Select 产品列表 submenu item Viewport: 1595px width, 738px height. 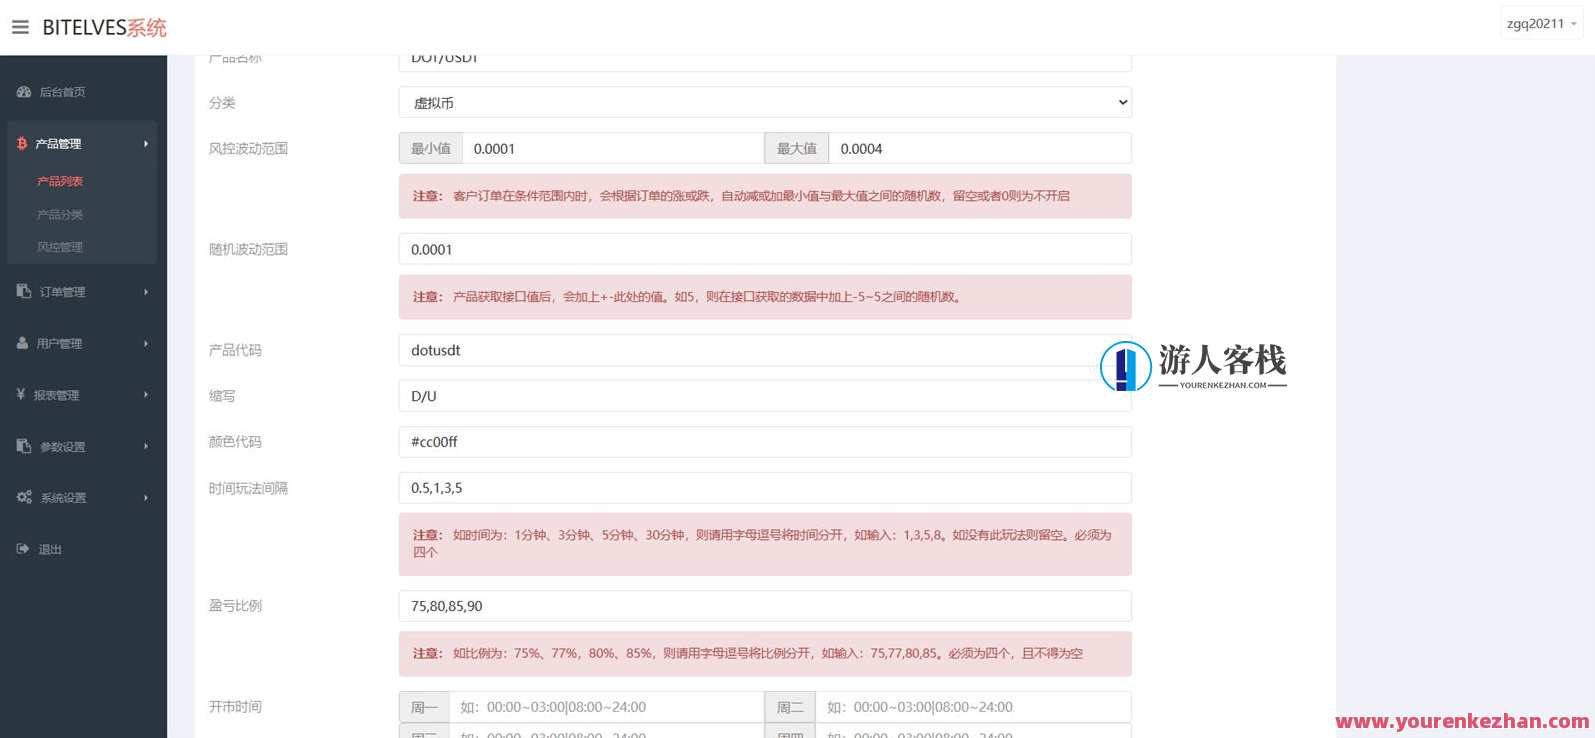pos(60,181)
